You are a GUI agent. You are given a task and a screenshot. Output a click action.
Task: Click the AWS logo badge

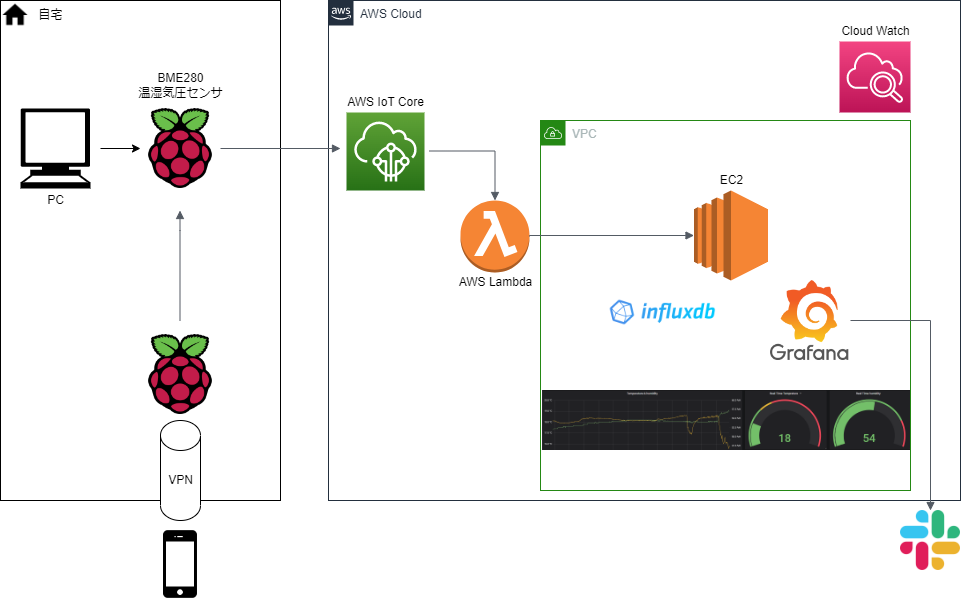[341, 13]
